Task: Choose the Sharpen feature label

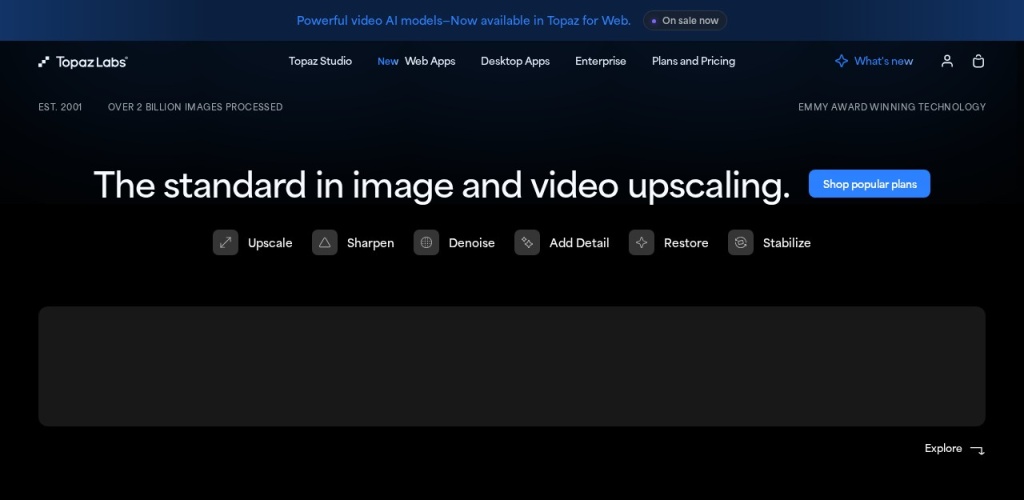Action: tap(370, 243)
